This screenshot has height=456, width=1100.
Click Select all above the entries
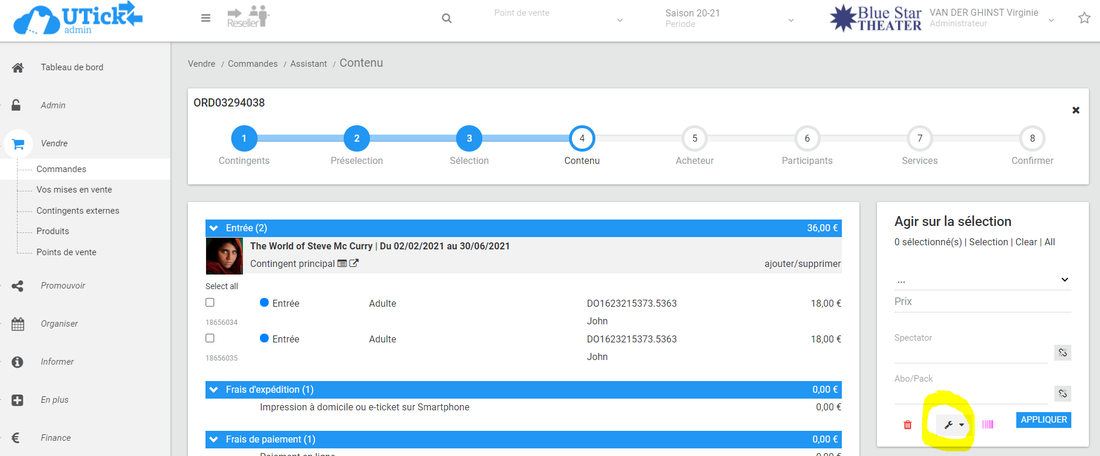pyautogui.click(x=222, y=286)
